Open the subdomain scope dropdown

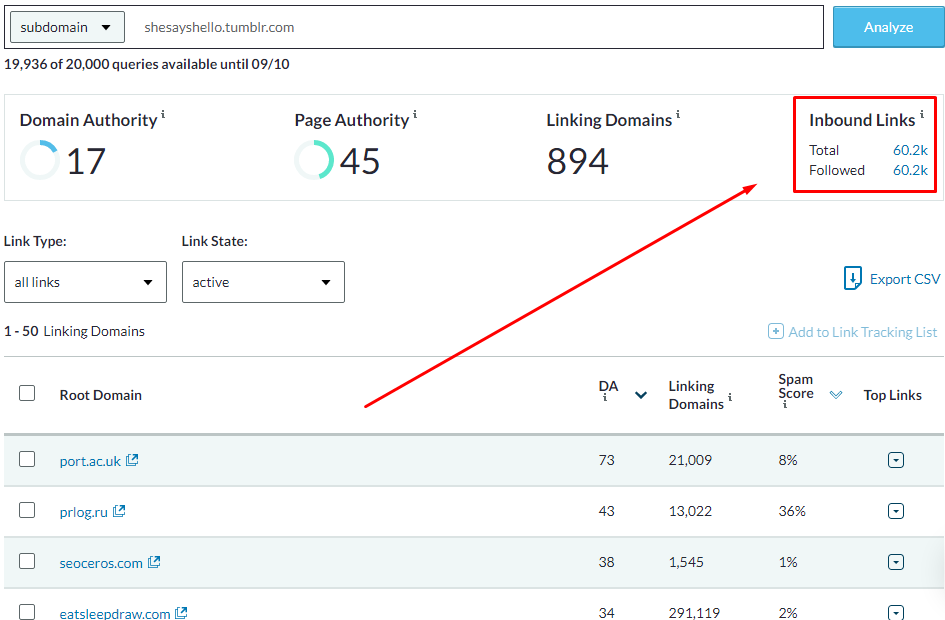point(68,27)
